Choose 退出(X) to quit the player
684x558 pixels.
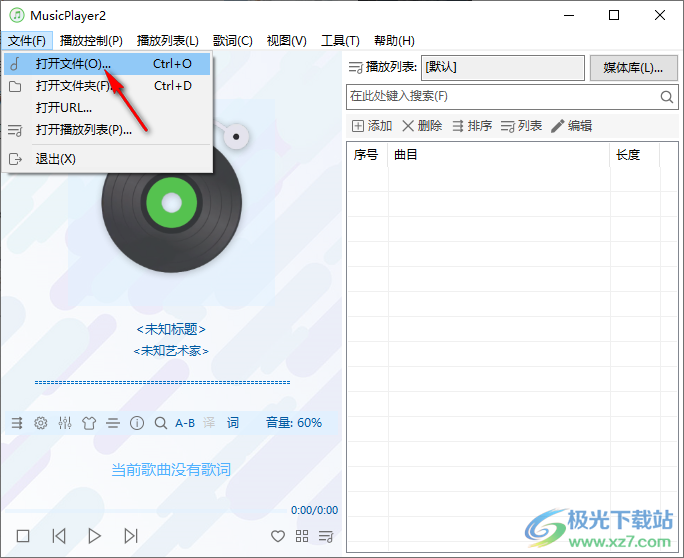click(107, 159)
